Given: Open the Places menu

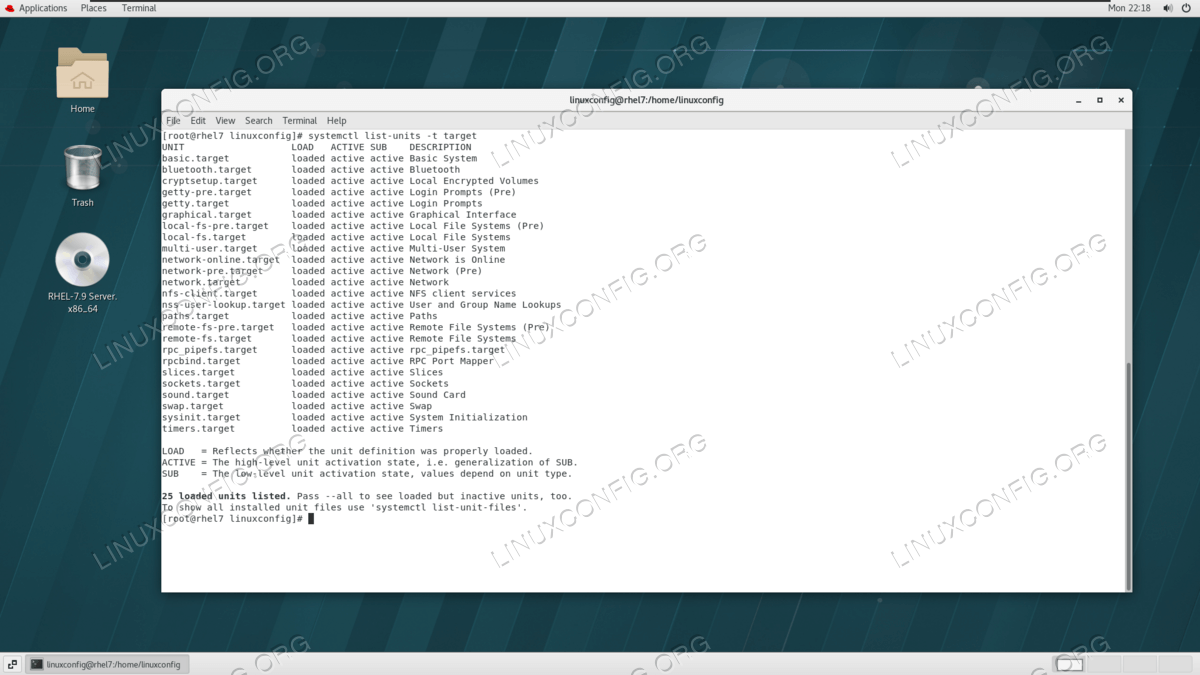Looking at the screenshot, I should point(94,8).
